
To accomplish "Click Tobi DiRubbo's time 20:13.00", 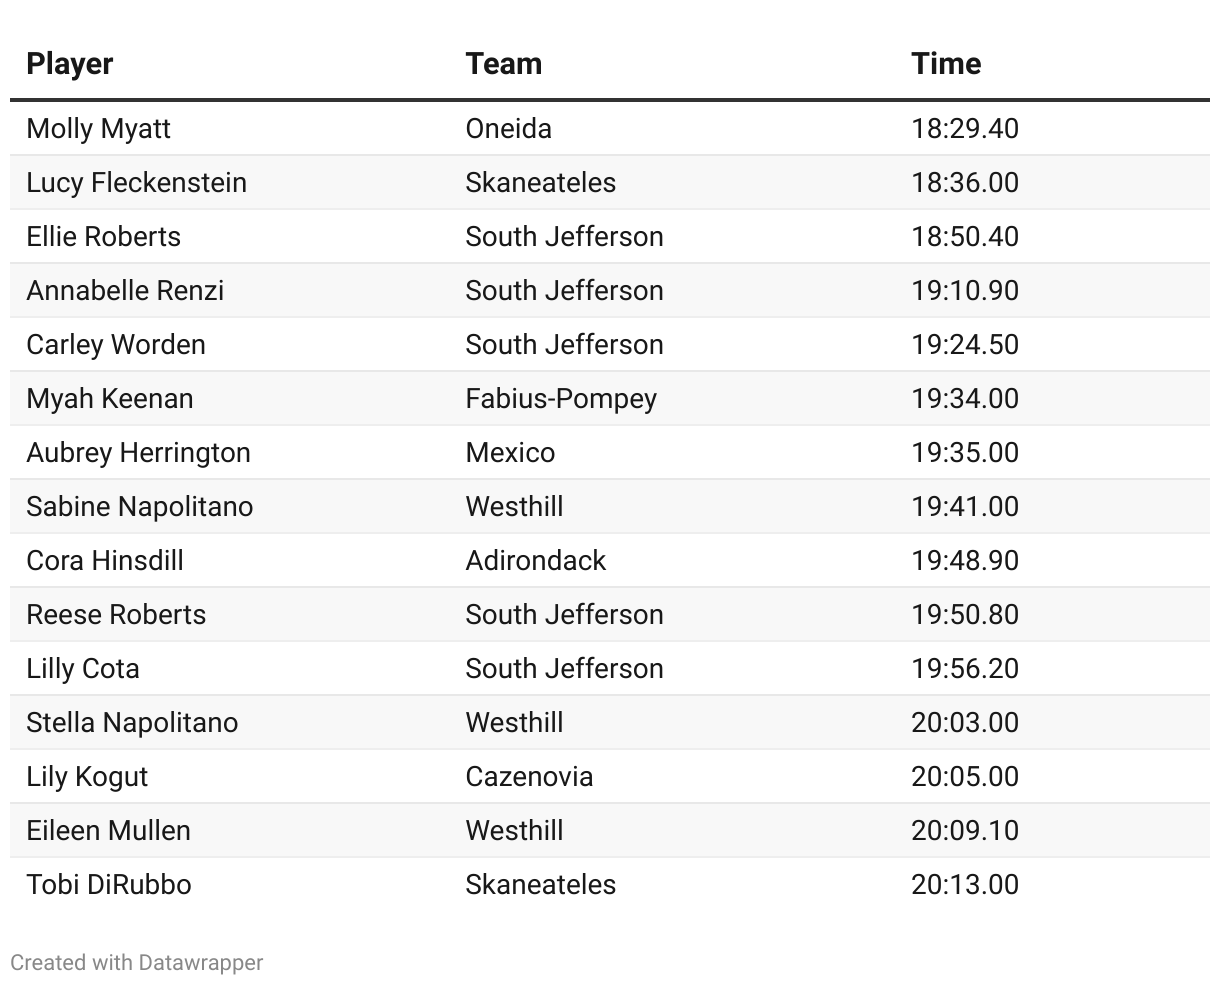I will pyautogui.click(x=965, y=885).
